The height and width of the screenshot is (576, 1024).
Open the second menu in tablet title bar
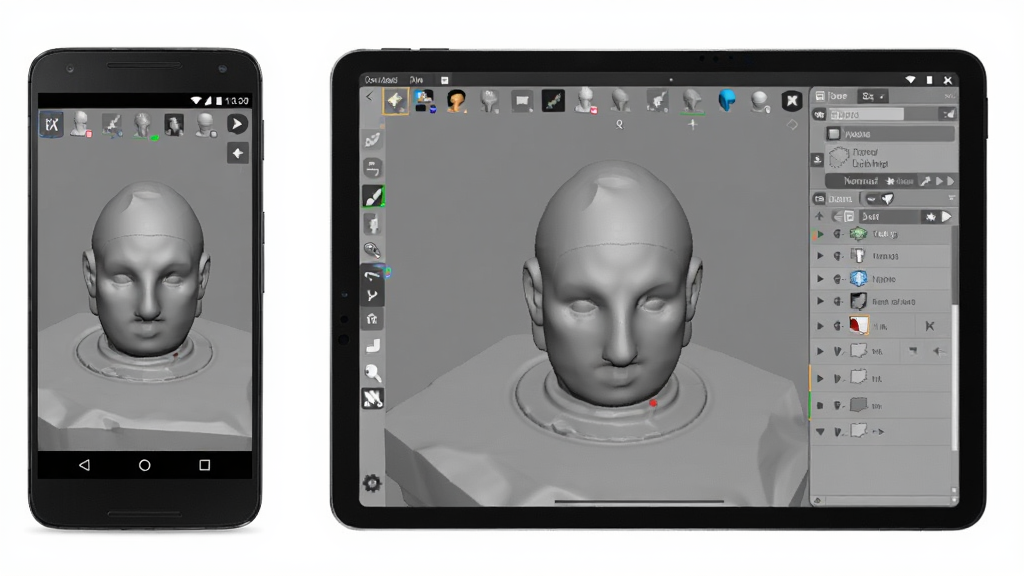[x=416, y=80]
